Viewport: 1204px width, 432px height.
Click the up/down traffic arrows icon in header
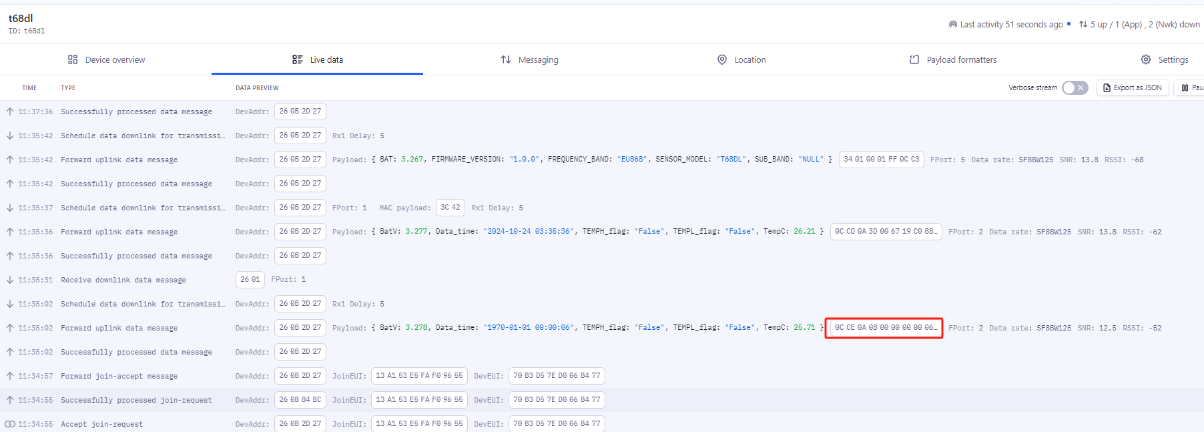[x=1083, y=23]
